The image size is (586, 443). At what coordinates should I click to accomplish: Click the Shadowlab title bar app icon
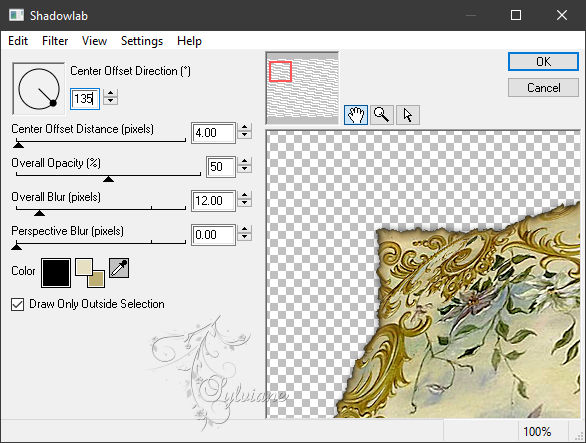tap(16, 15)
